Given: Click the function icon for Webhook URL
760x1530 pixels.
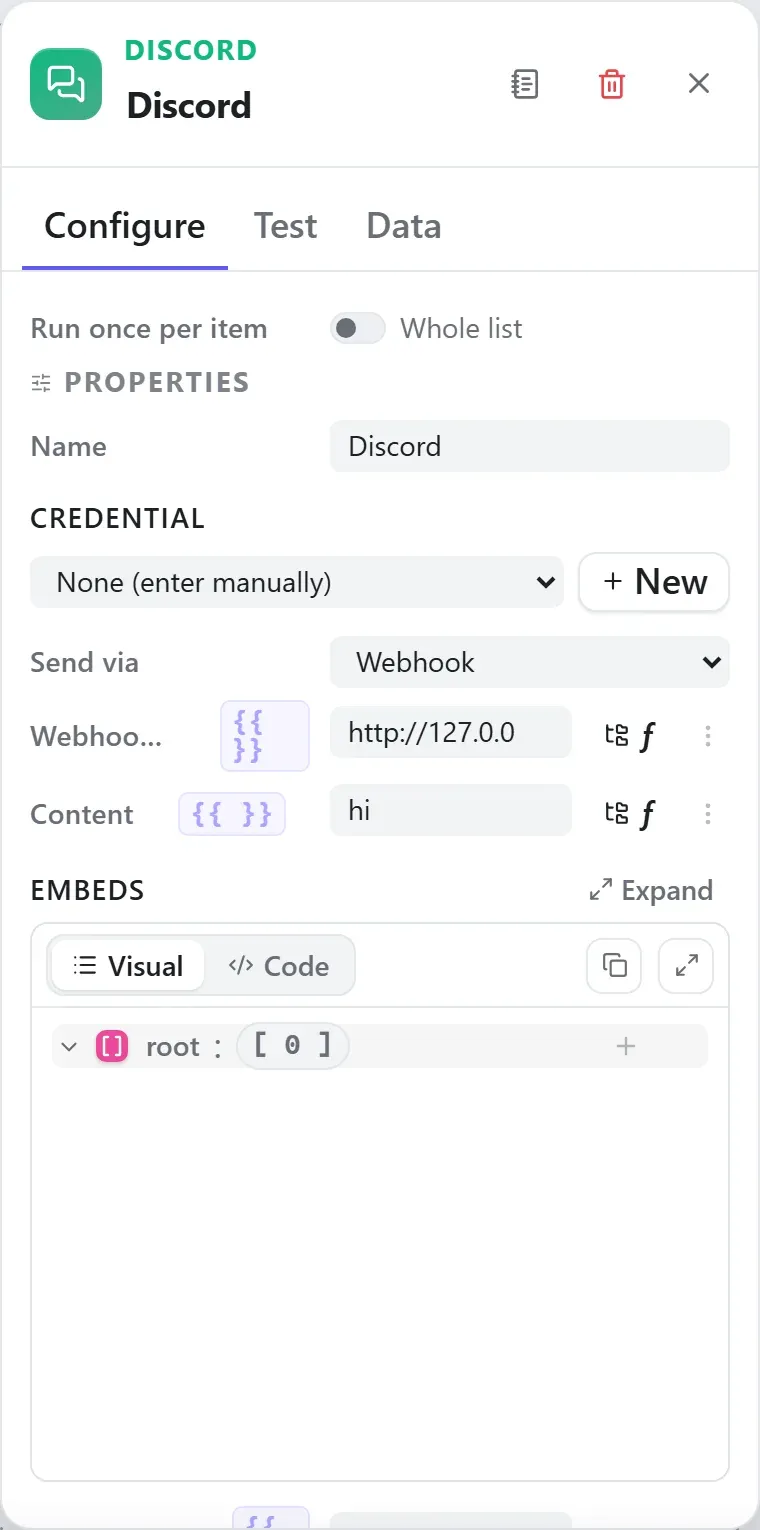Looking at the screenshot, I should (x=647, y=736).
